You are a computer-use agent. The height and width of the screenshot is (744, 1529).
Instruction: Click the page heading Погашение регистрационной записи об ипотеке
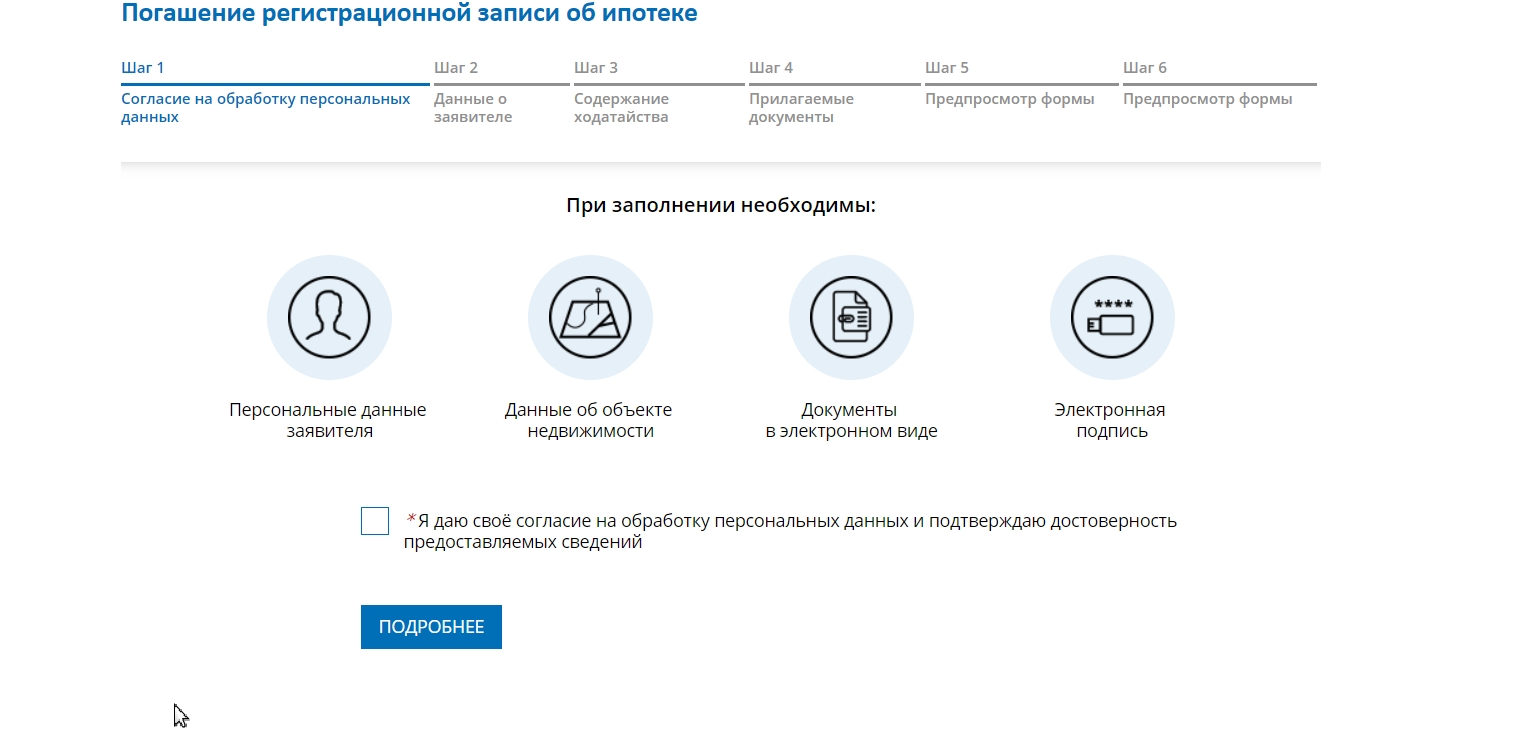409,14
